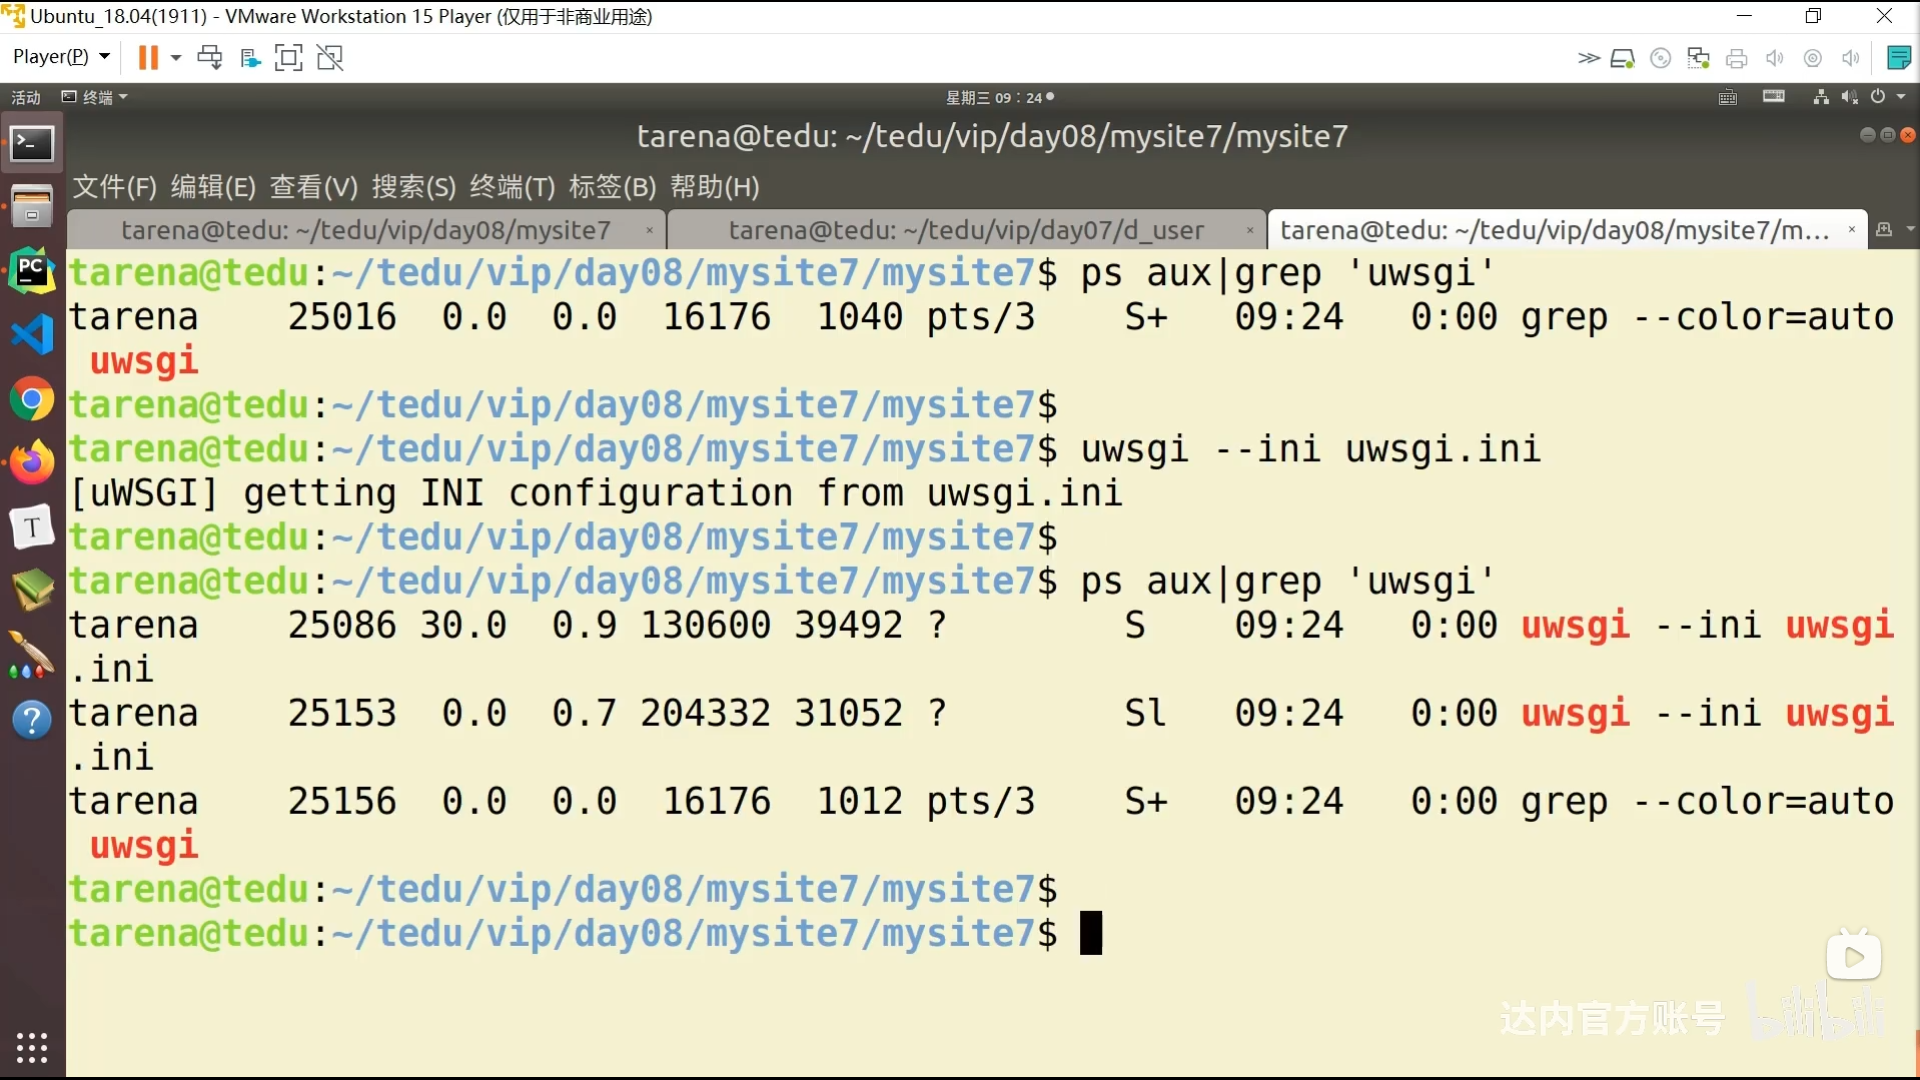Click the 'uwsgi --ini uwsgi.ini' command text

(1311, 449)
